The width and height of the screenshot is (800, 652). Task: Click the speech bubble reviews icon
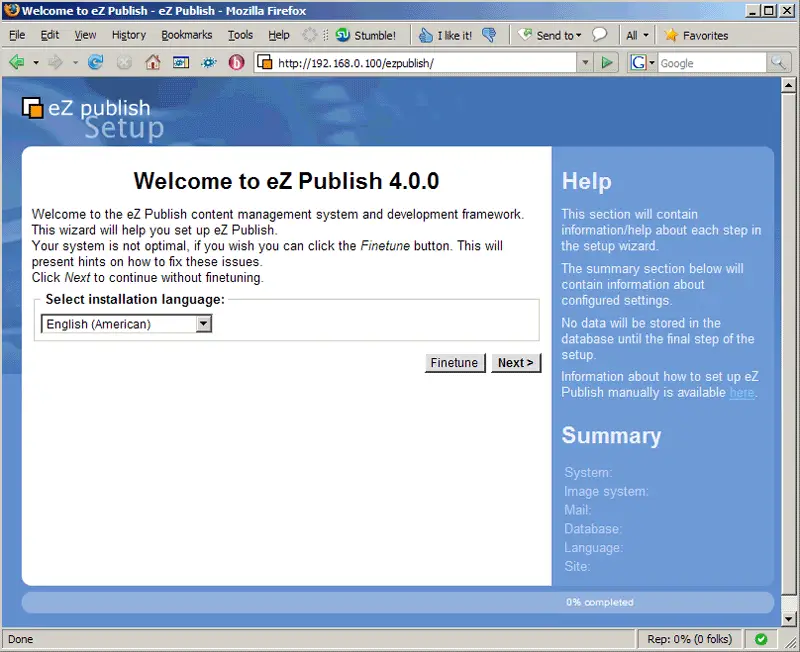(599, 35)
